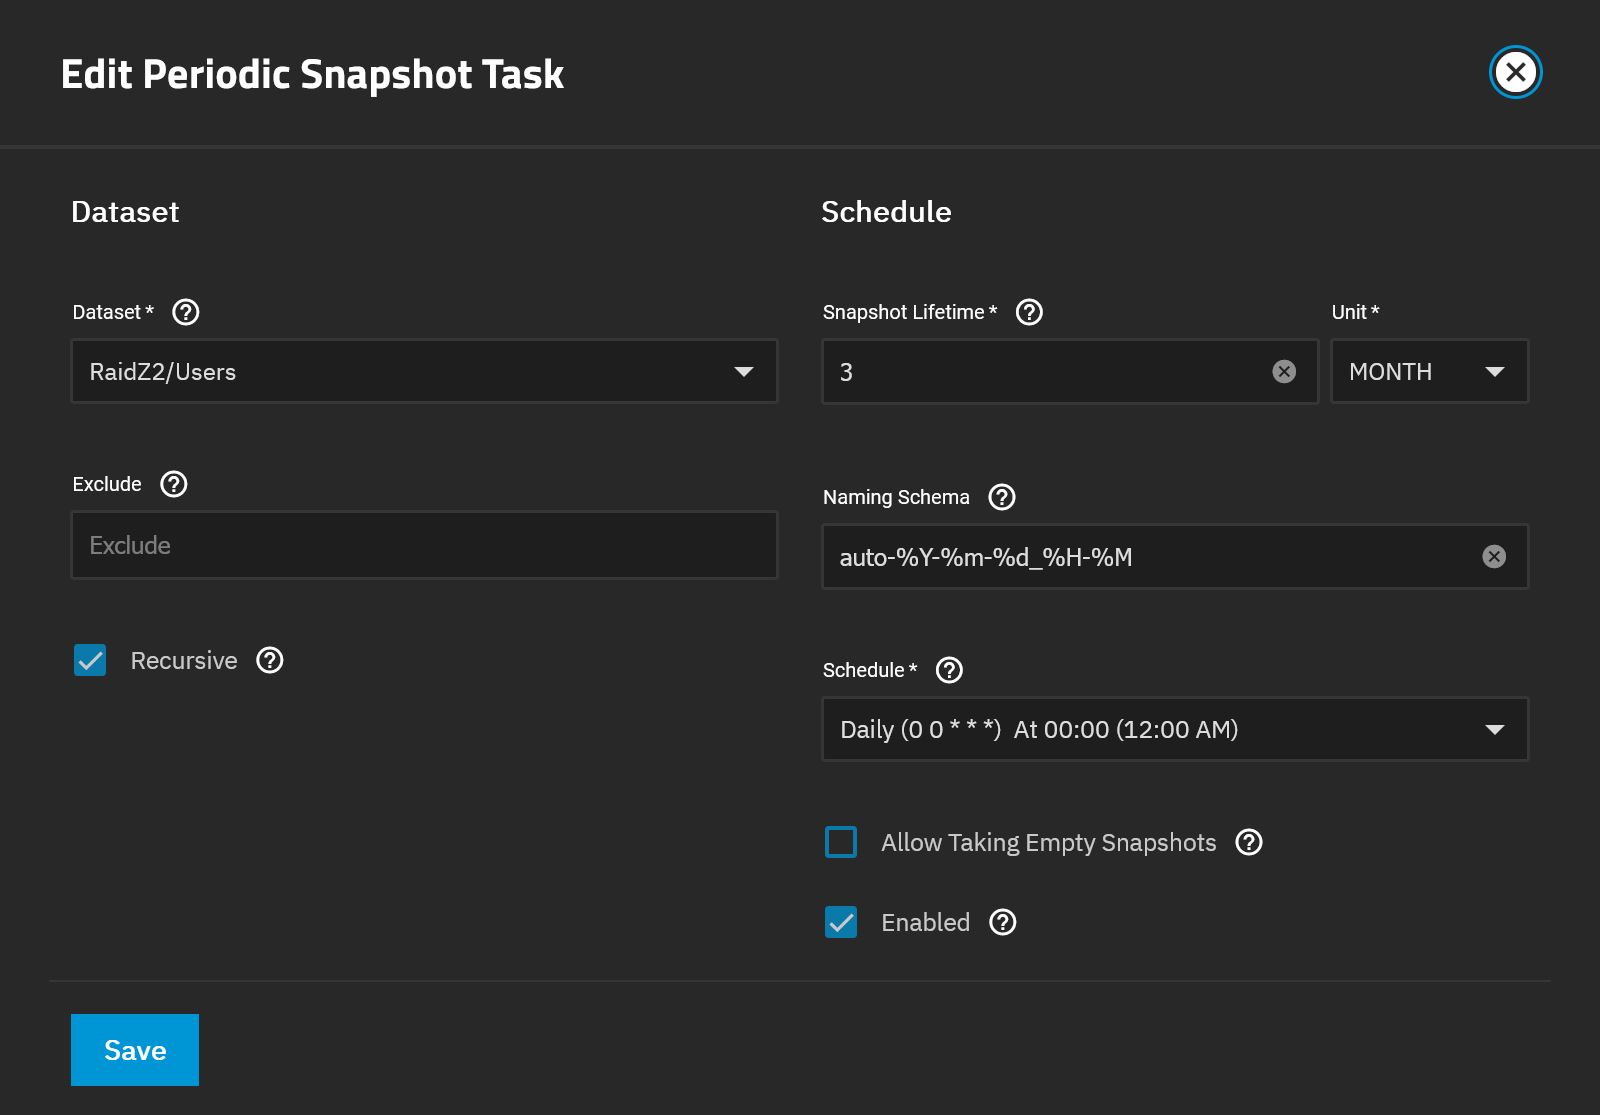Uncheck the Recursive option
The width and height of the screenshot is (1600, 1115).
90,660
